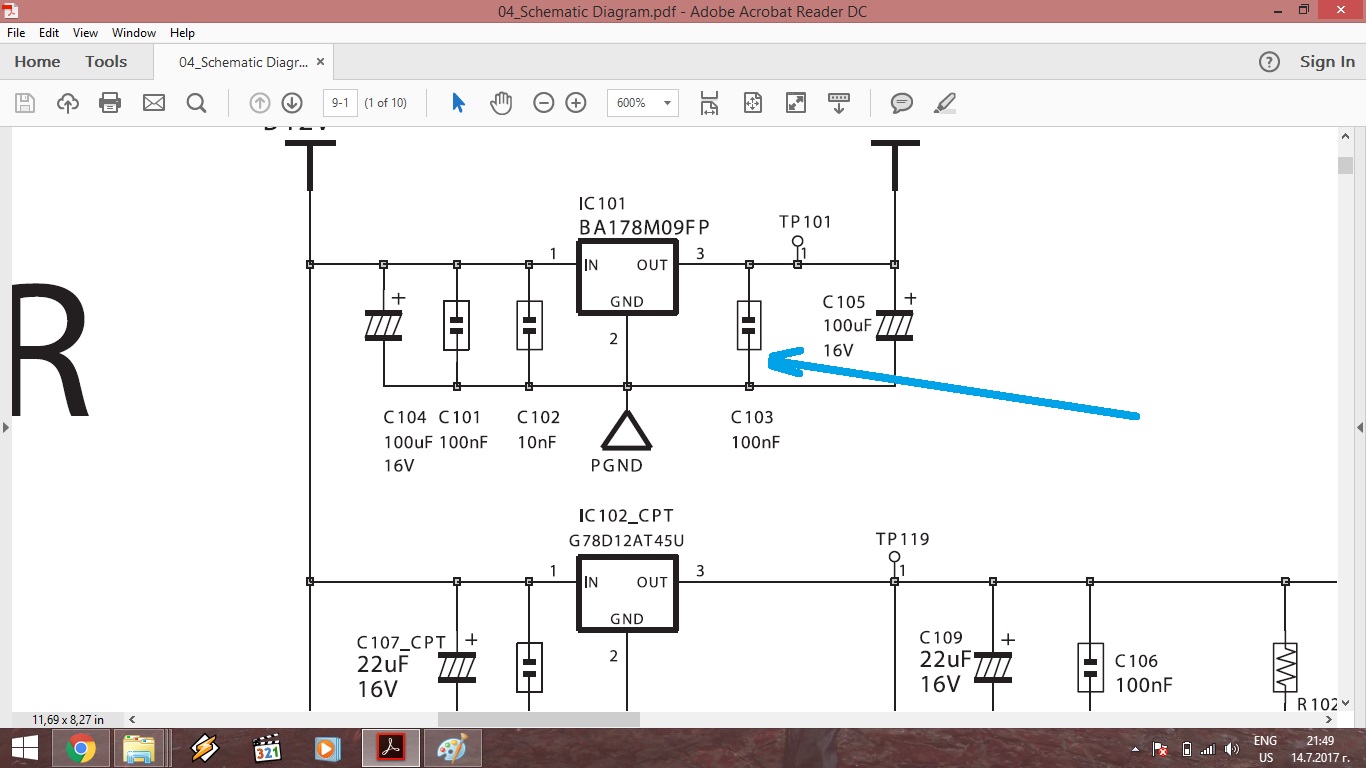The height and width of the screenshot is (768, 1366).
Task: Click the page number field showing 9-1
Action: coord(340,103)
